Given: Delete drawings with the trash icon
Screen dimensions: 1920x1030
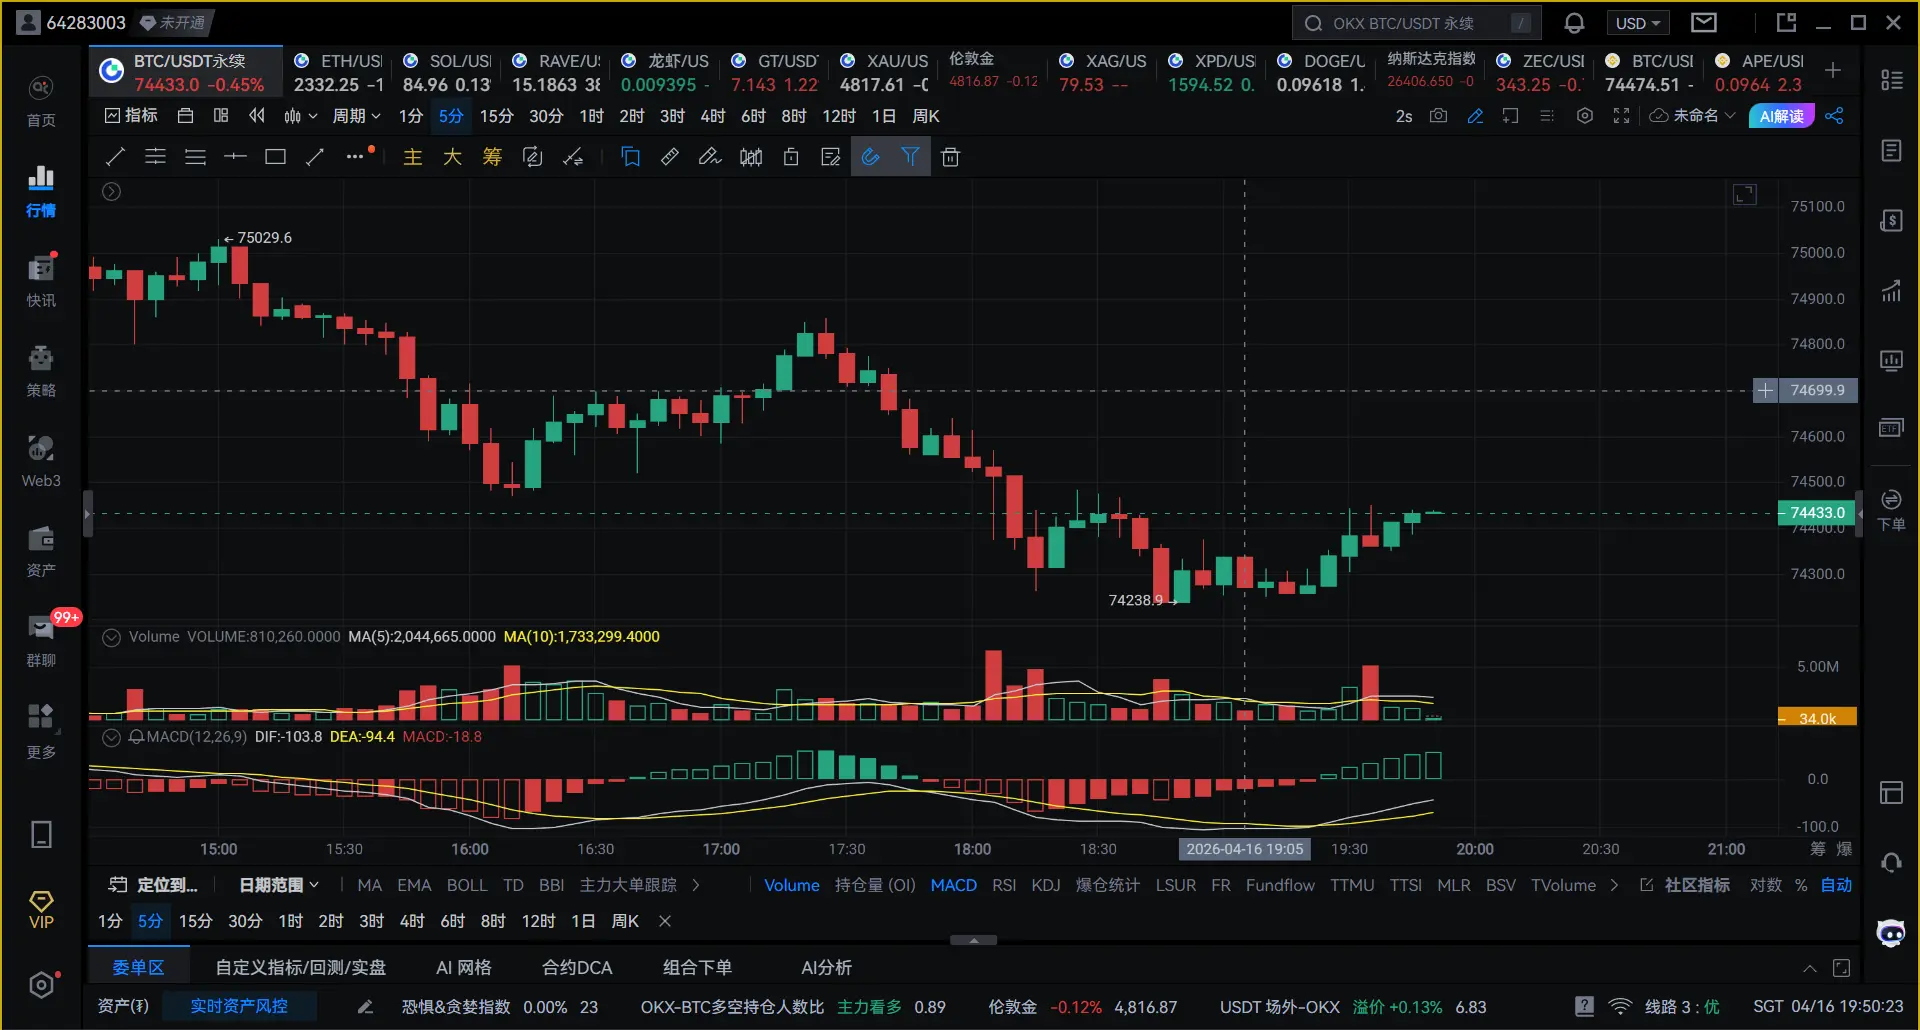Looking at the screenshot, I should point(951,157).
